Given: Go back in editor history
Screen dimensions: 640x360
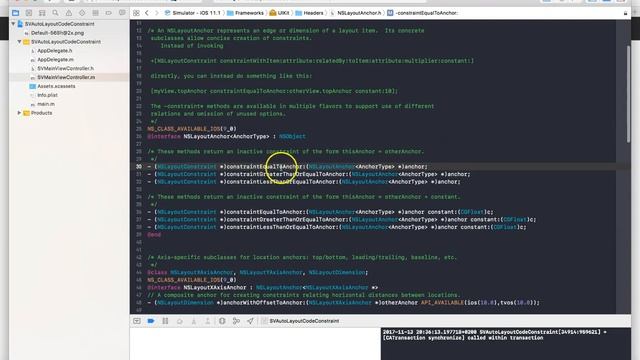Looking at the screenshot, I should 147,13.
